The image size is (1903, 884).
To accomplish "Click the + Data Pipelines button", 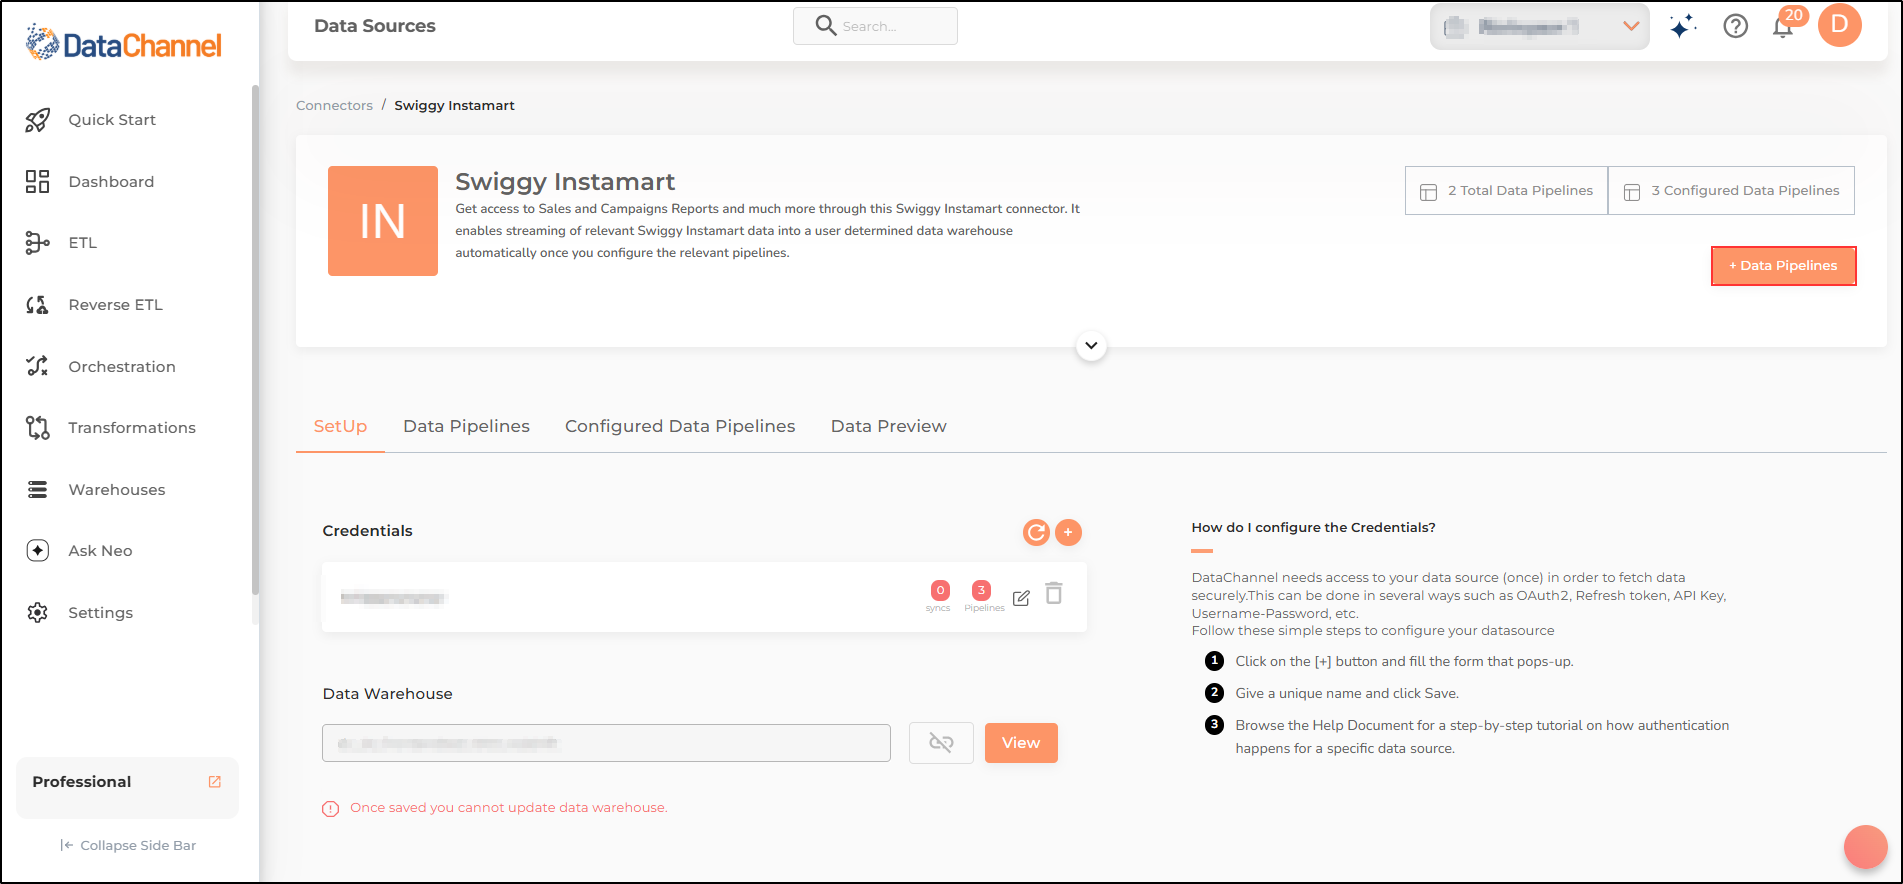I will [x=1784, y=266].
